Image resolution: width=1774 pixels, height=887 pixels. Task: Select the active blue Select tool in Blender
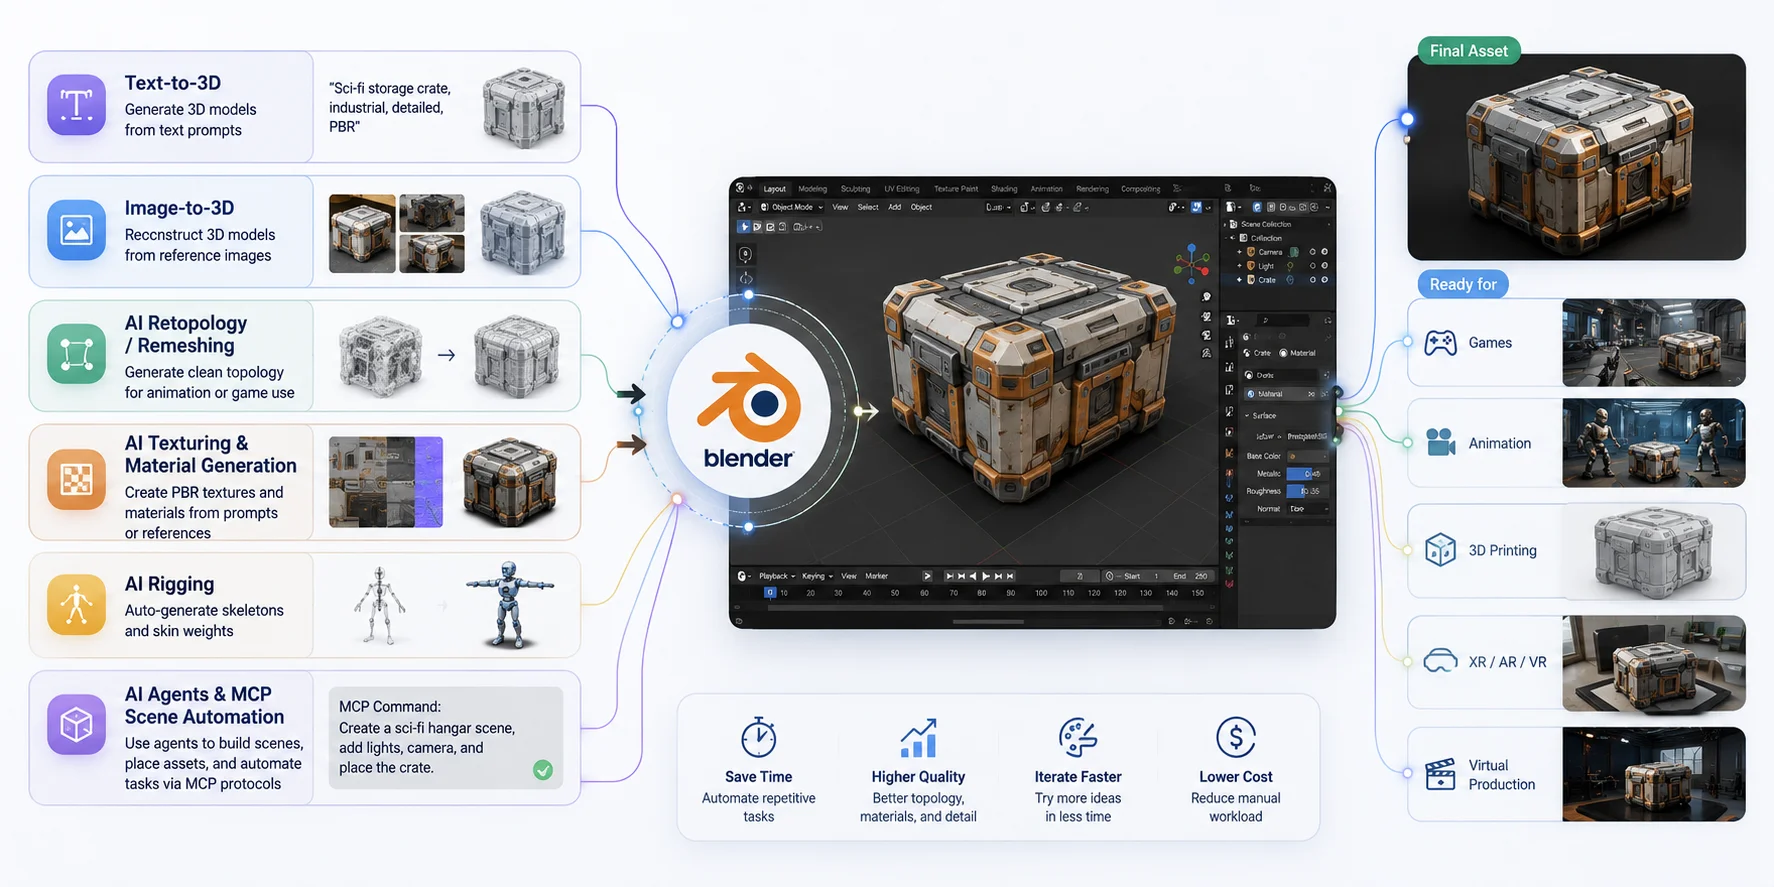744,227
